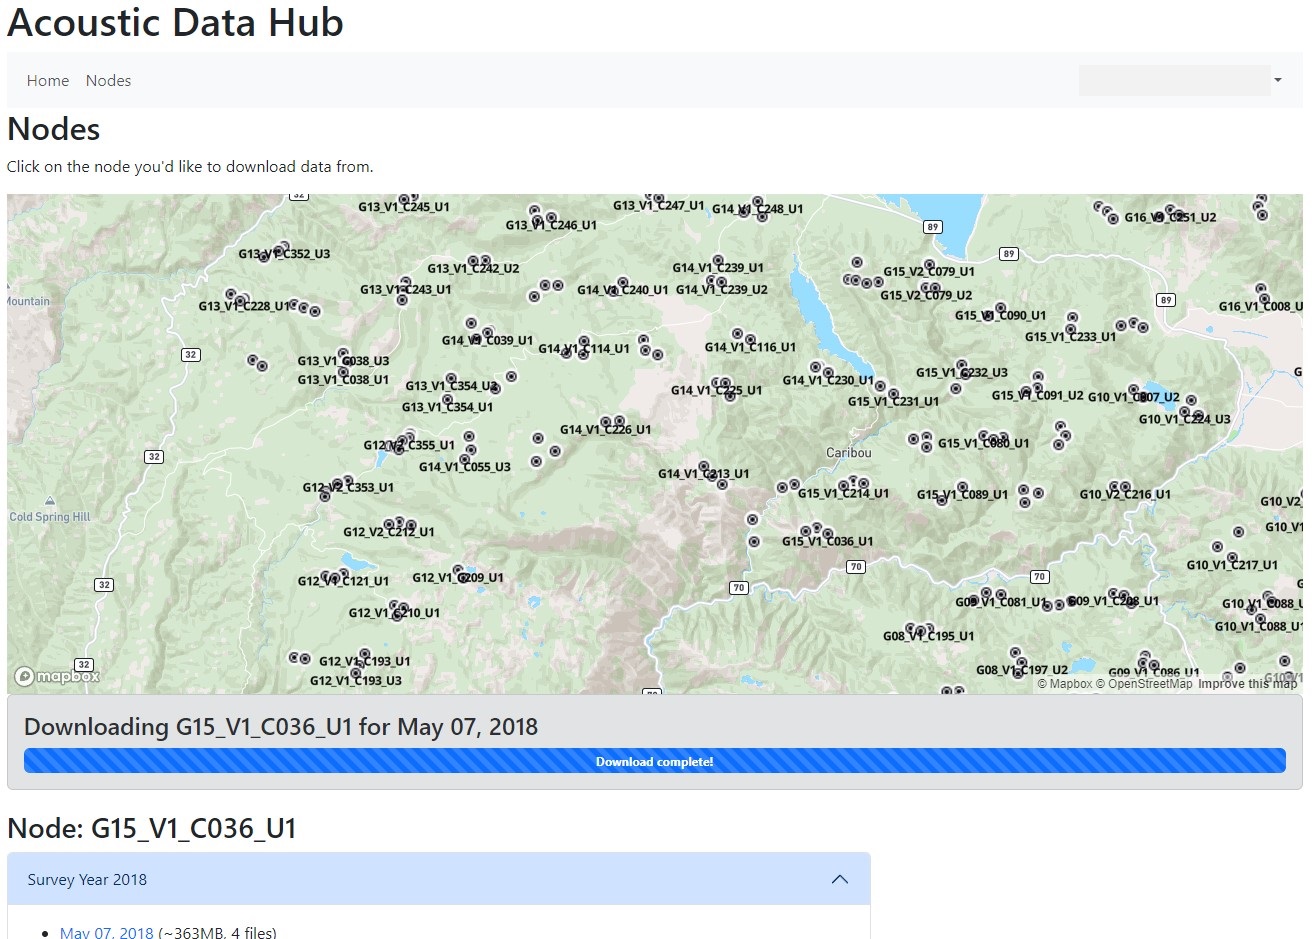
Task: Click node label G13_V1_C038_U1 on the map
Action: pos(343,380)
